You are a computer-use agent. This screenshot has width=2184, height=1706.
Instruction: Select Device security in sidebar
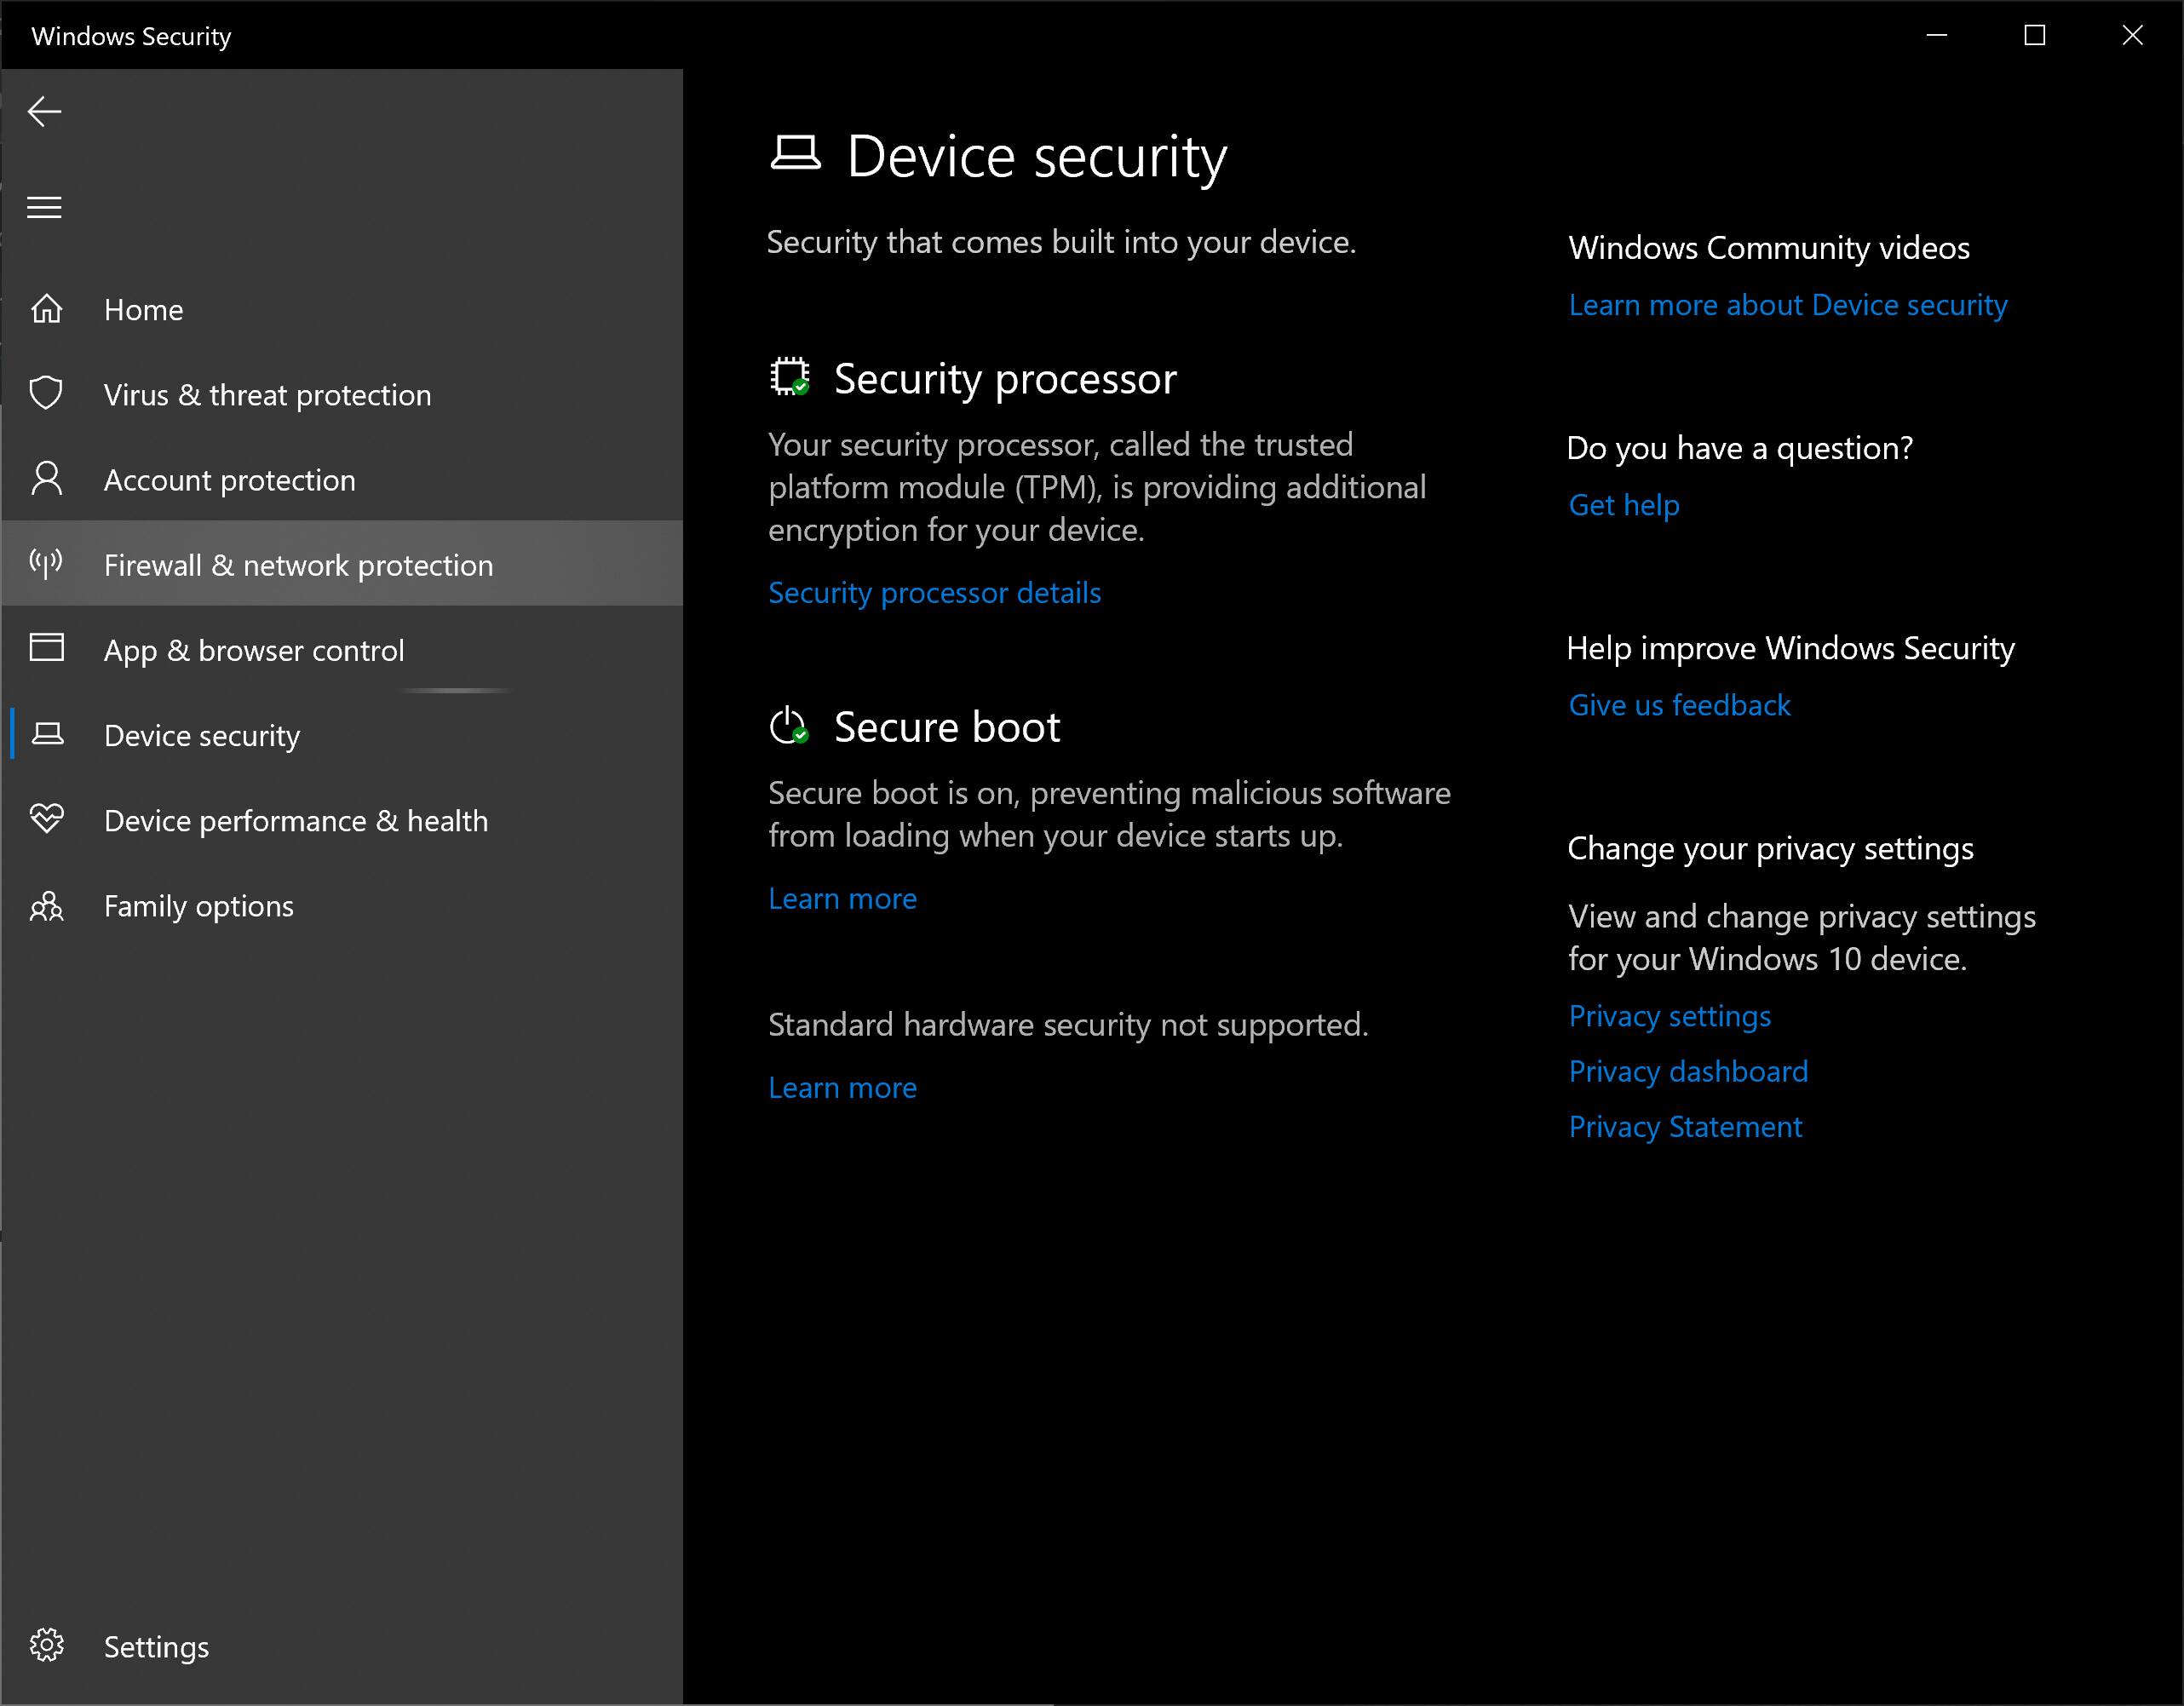(x=202, y=735)
